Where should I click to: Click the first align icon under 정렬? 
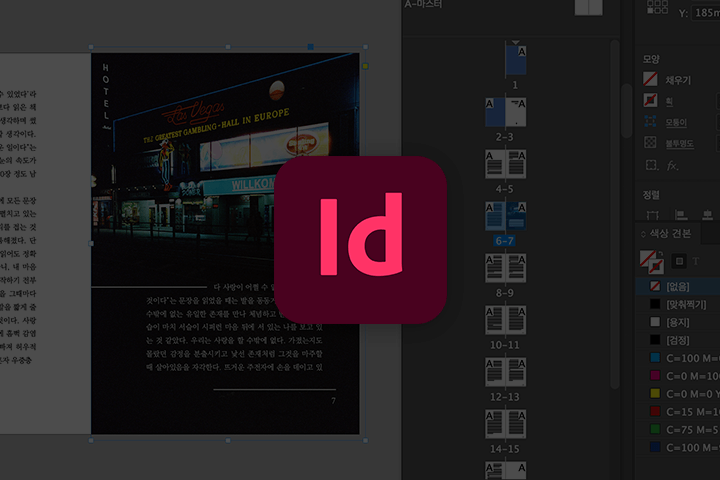(652, 215)
